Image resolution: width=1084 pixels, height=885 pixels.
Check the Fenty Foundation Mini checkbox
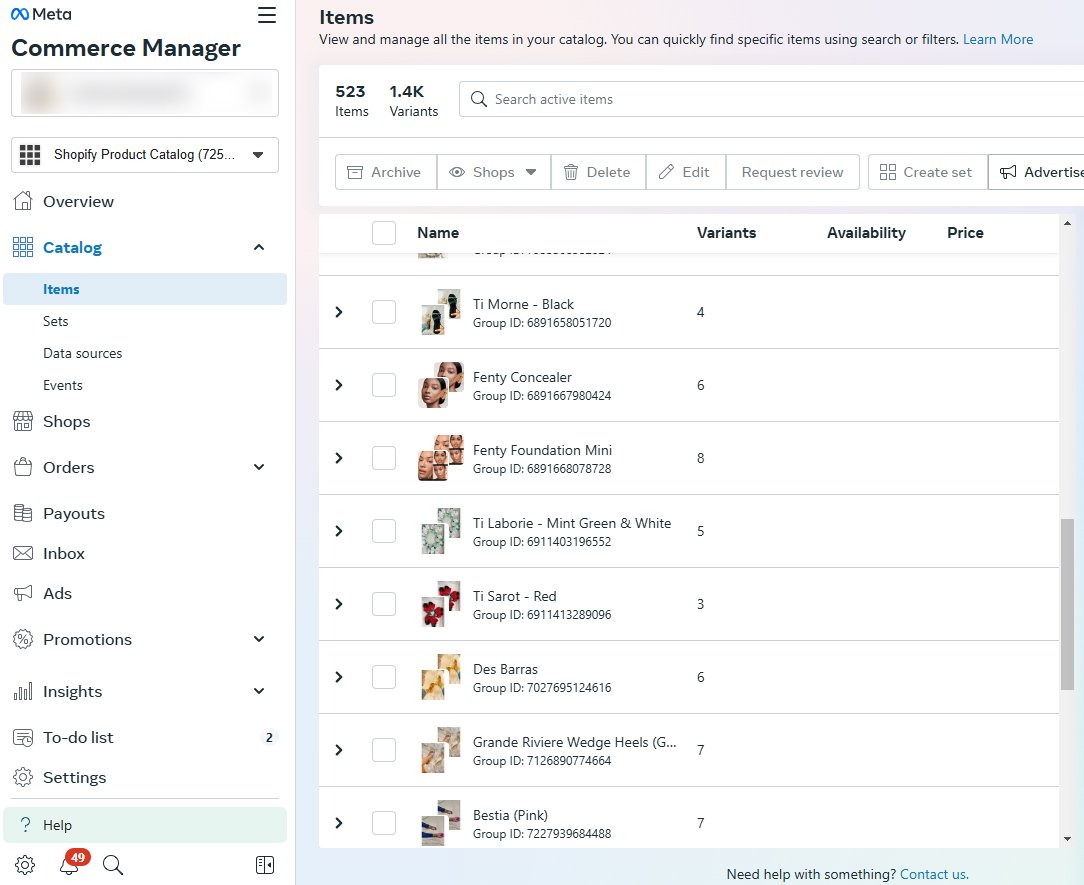click(384, 458)
